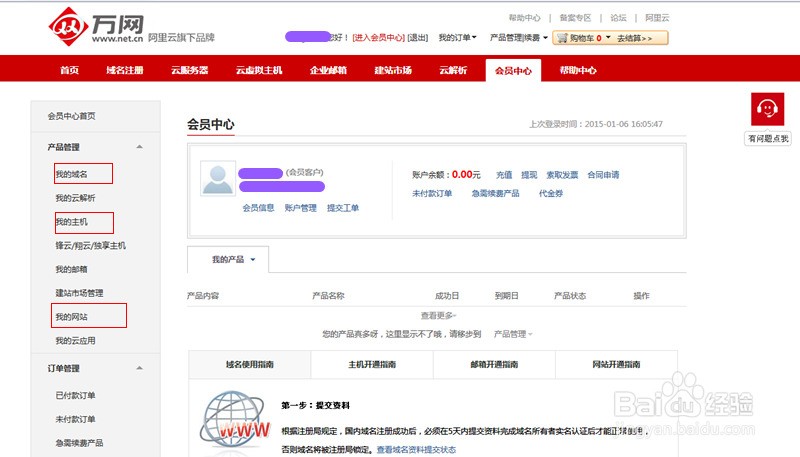Open the 账户管理 link
800x457 pixels.
click(x=301, y=208)
